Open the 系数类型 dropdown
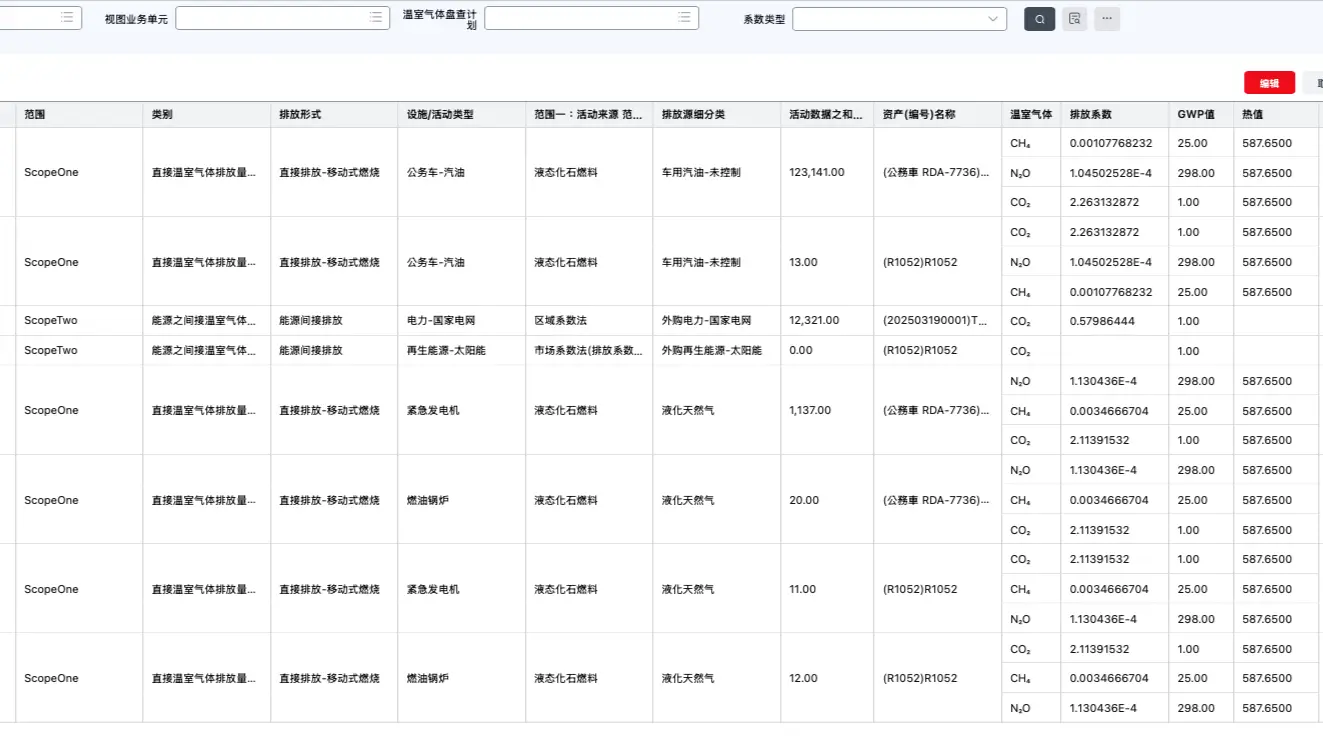Viewport: 1323px width, 744px height. (x=898, y=18)
